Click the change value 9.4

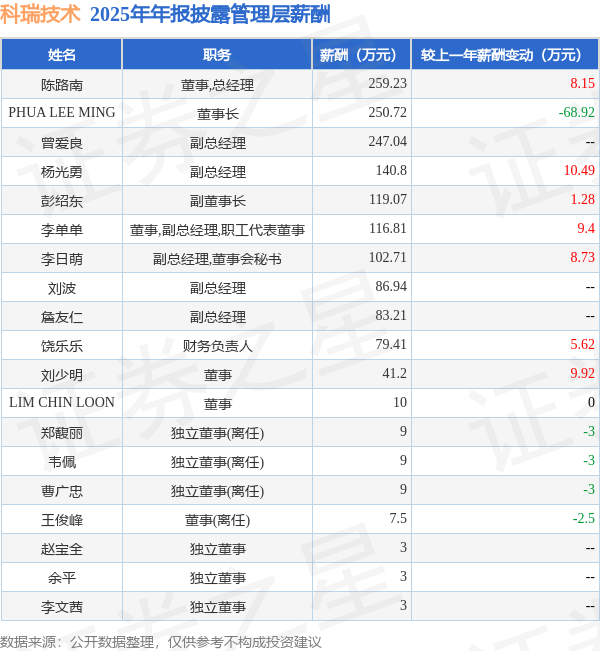(586, 228)
